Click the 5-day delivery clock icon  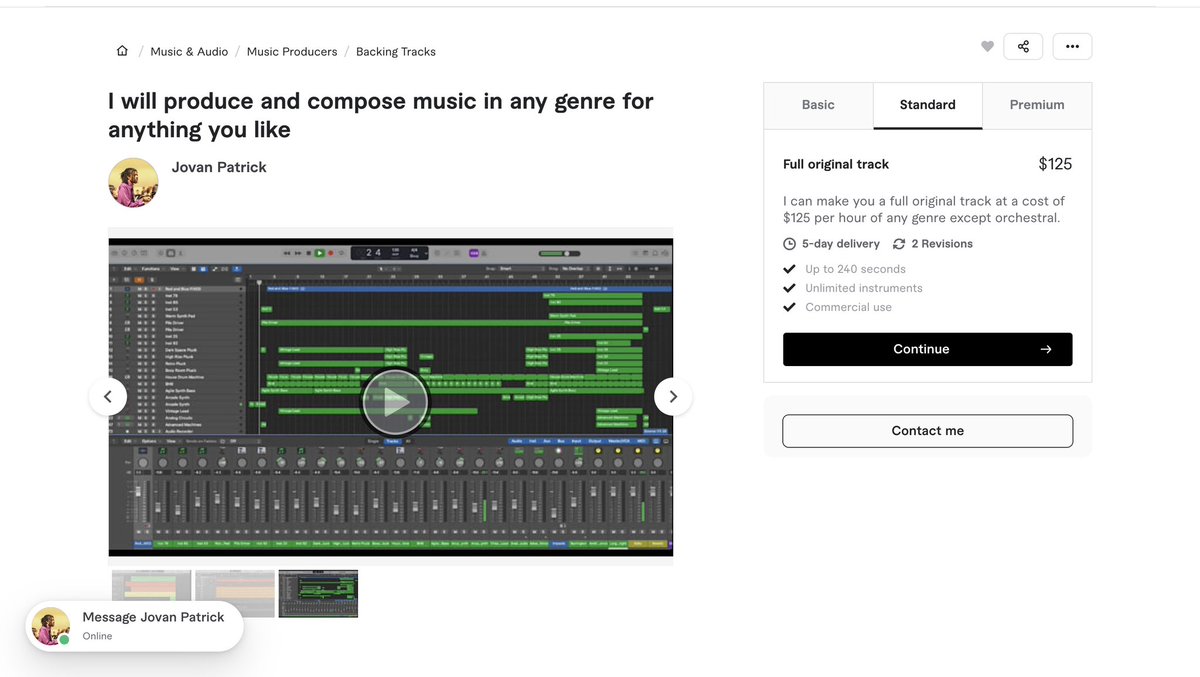pyautogui.click(x=789, y=244)
